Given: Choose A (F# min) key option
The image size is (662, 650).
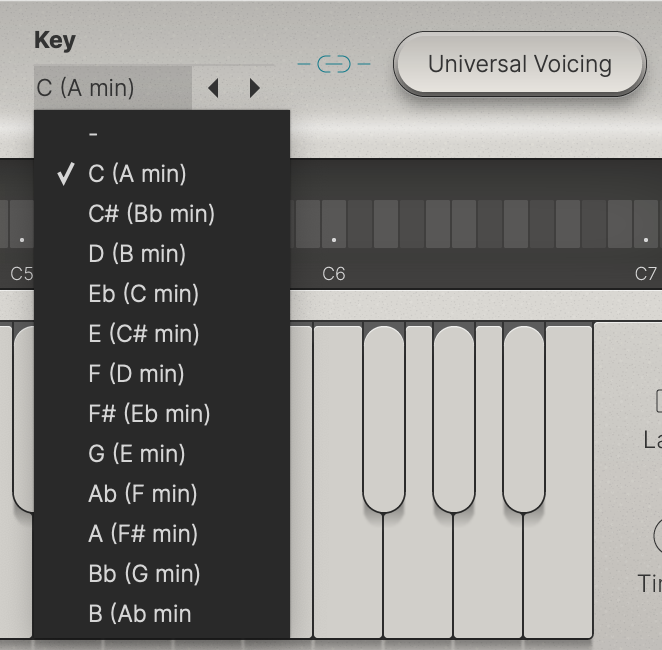Looking at the screenshot, I should [143, 534].
